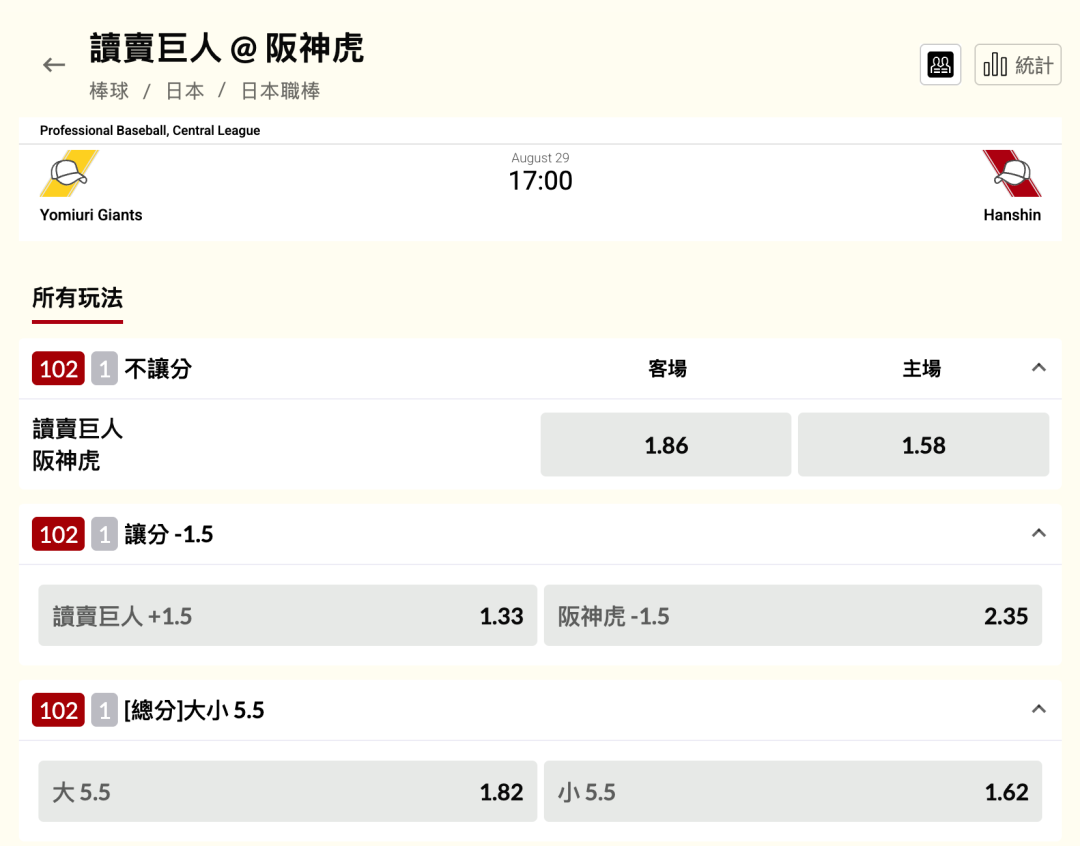Collapse the [總分]大小 5.5 section

click(1039, 710)
